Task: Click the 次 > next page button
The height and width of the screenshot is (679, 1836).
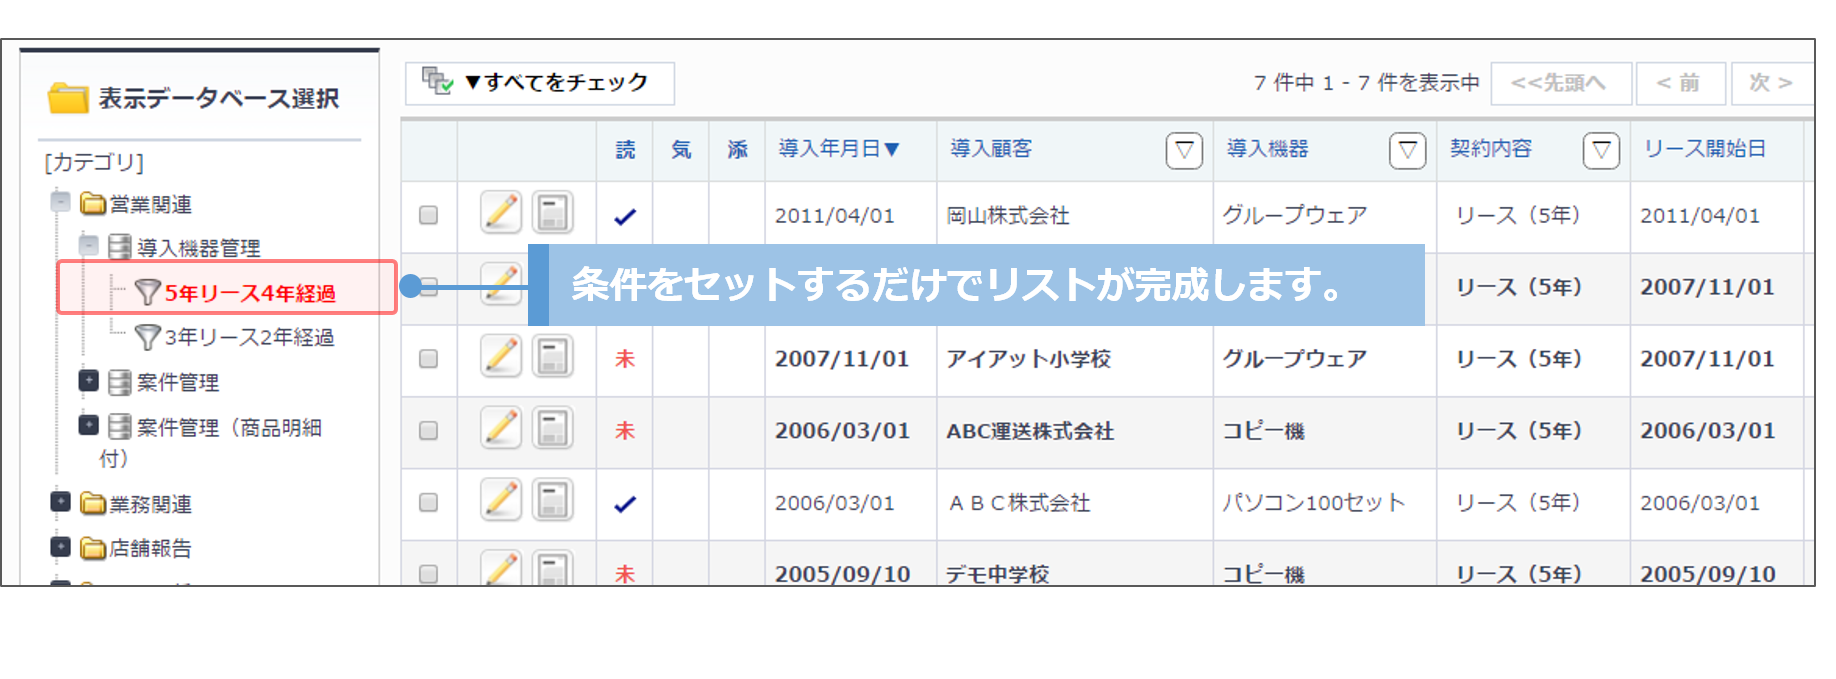Action: click(1770, 83)
